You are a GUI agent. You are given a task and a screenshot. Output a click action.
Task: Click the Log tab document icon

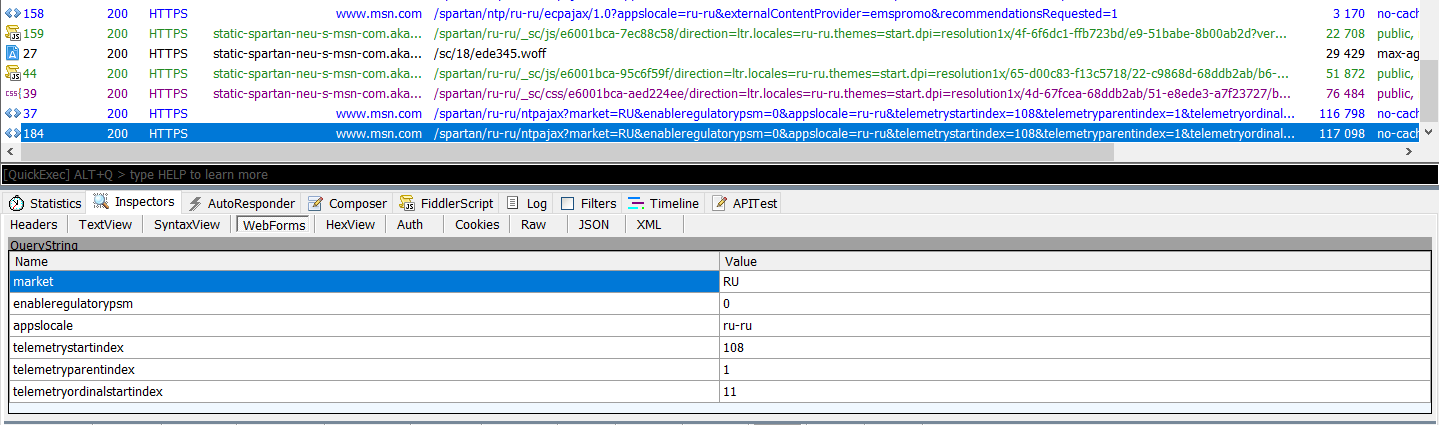513,203
